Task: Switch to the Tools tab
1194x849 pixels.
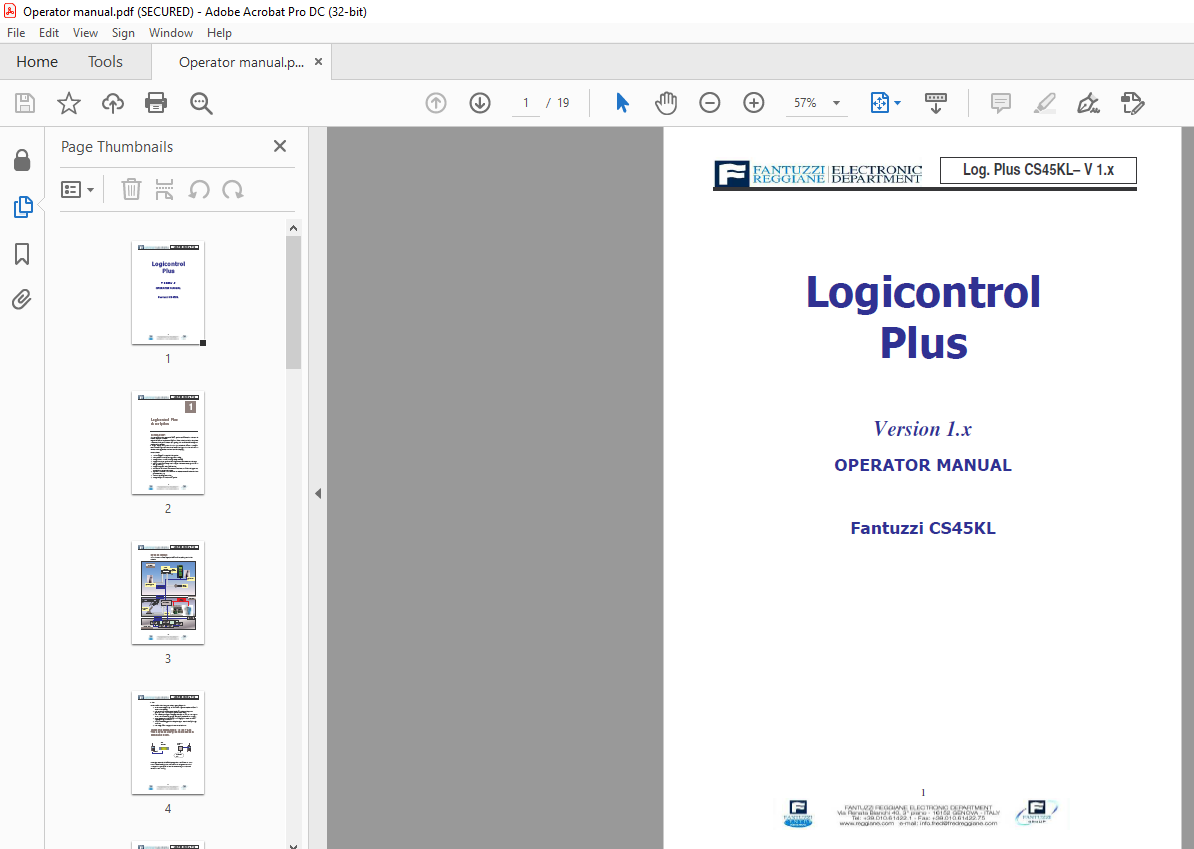Action: tap(105, 62)
